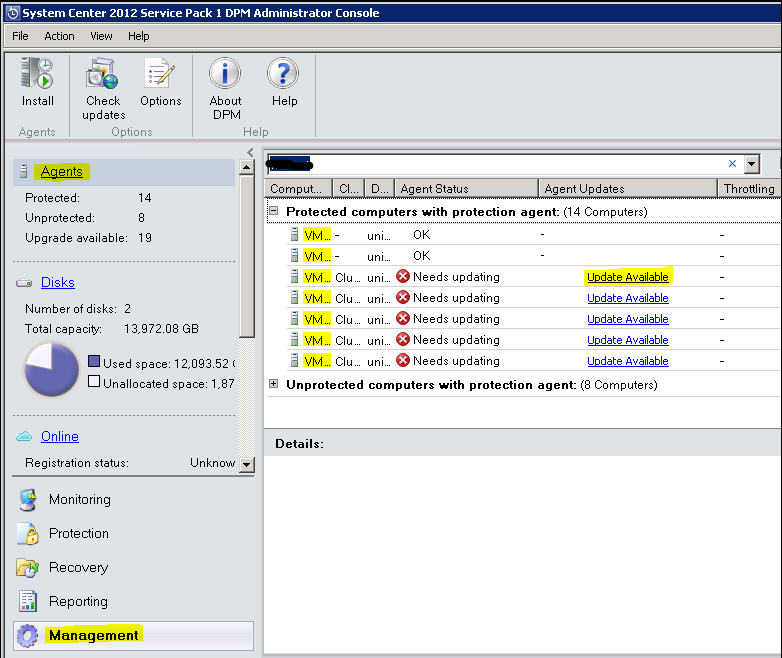The image size is (782, 658).
Task: Open the Monitoring workspace
Action: [79, 500]
